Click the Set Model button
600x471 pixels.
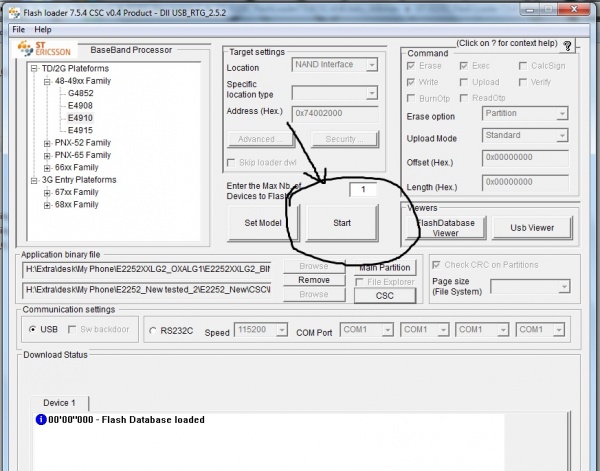tap(263, 223)
